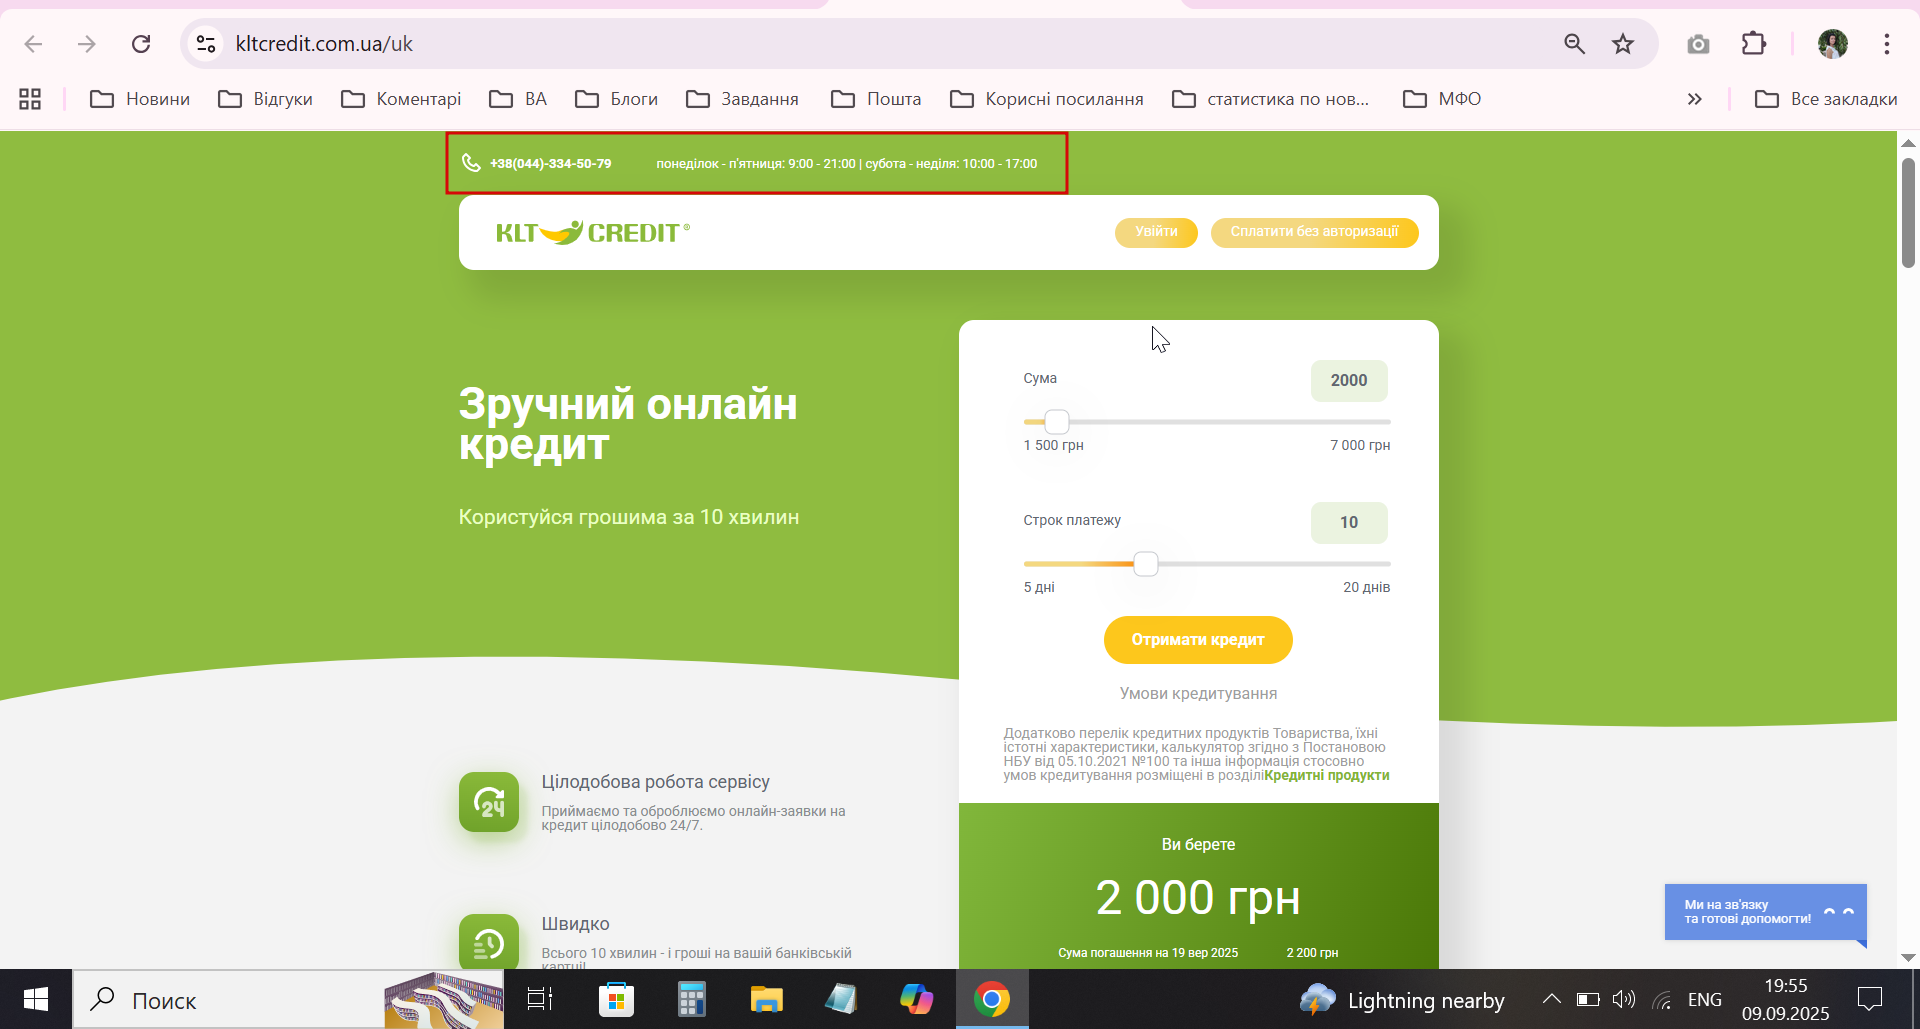
Task: Click the address bar URL kltcredit.com.ua/uk
Action: (324, 44)
